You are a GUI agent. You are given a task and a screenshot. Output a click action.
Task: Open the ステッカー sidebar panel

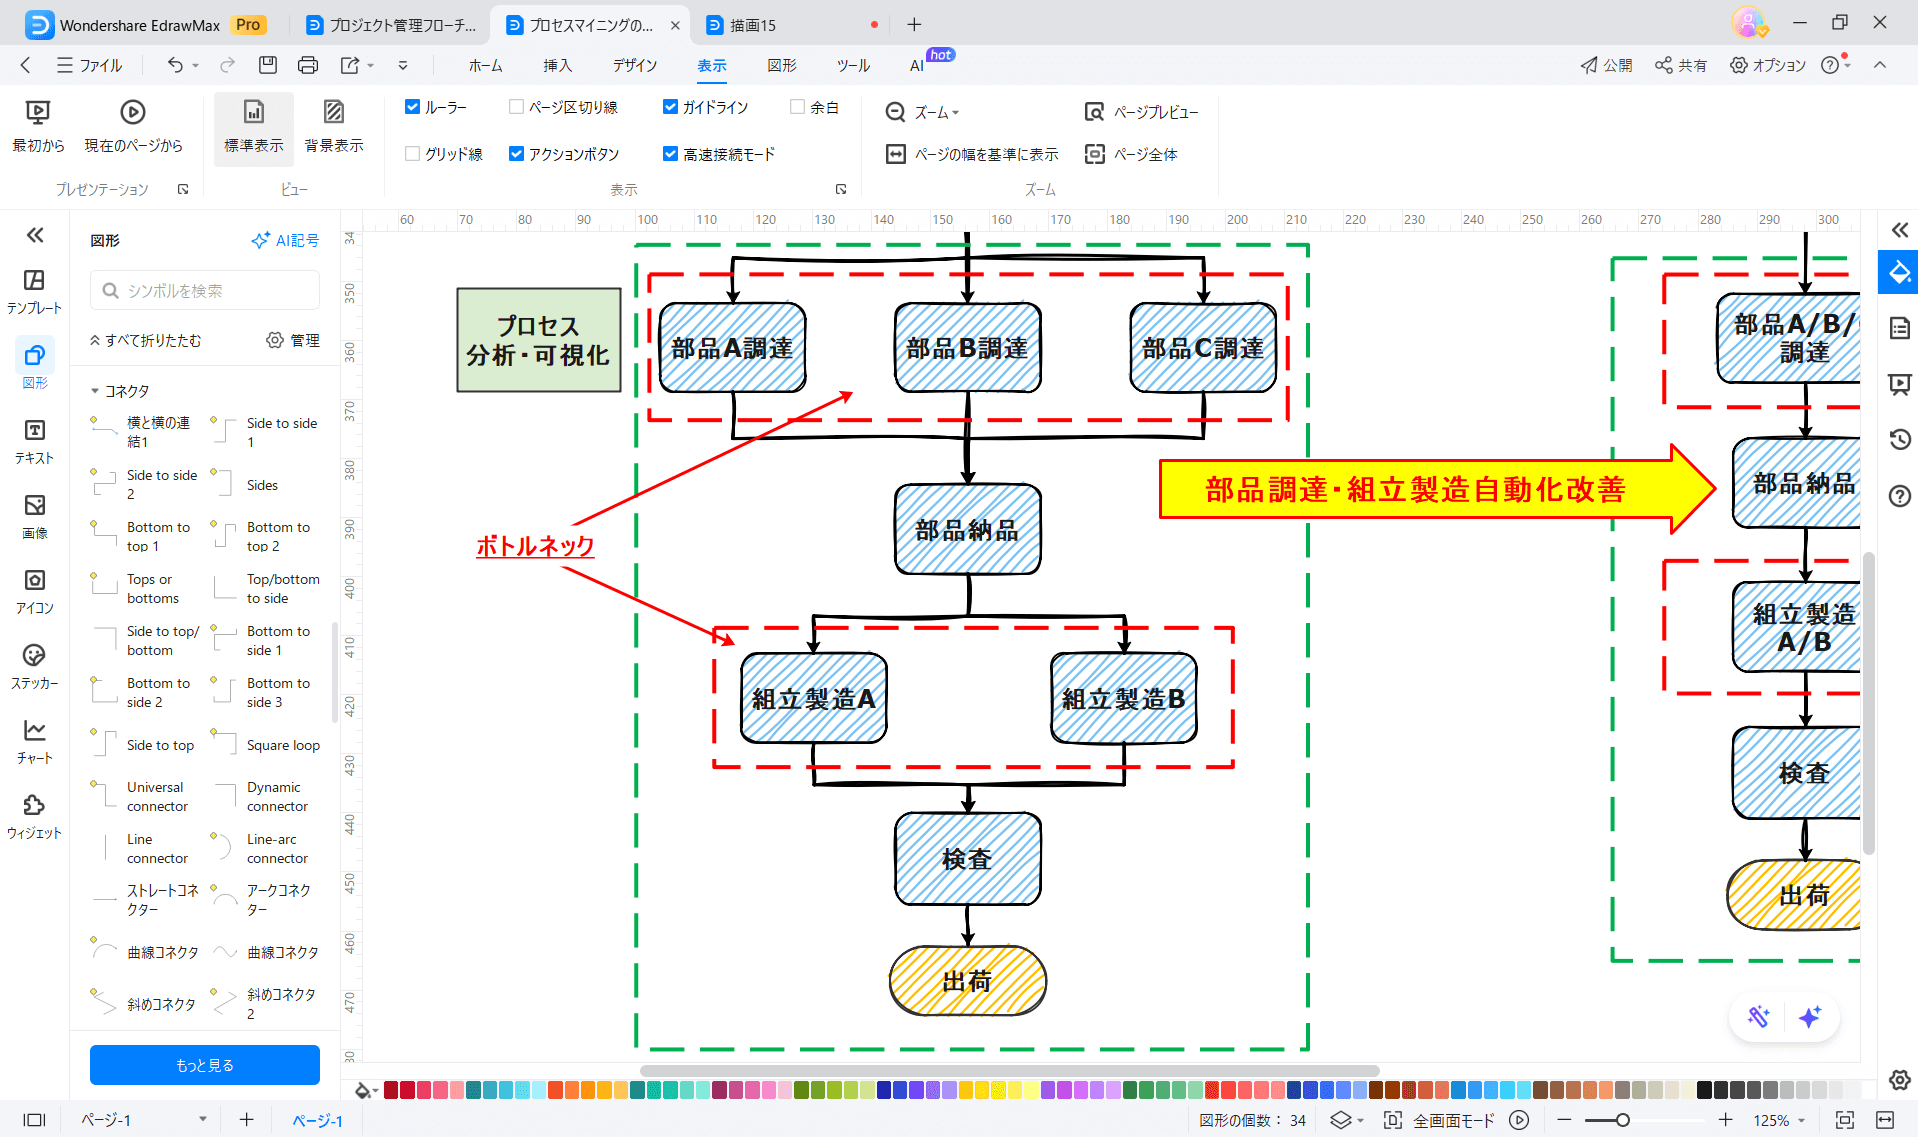tap(35, 666)
